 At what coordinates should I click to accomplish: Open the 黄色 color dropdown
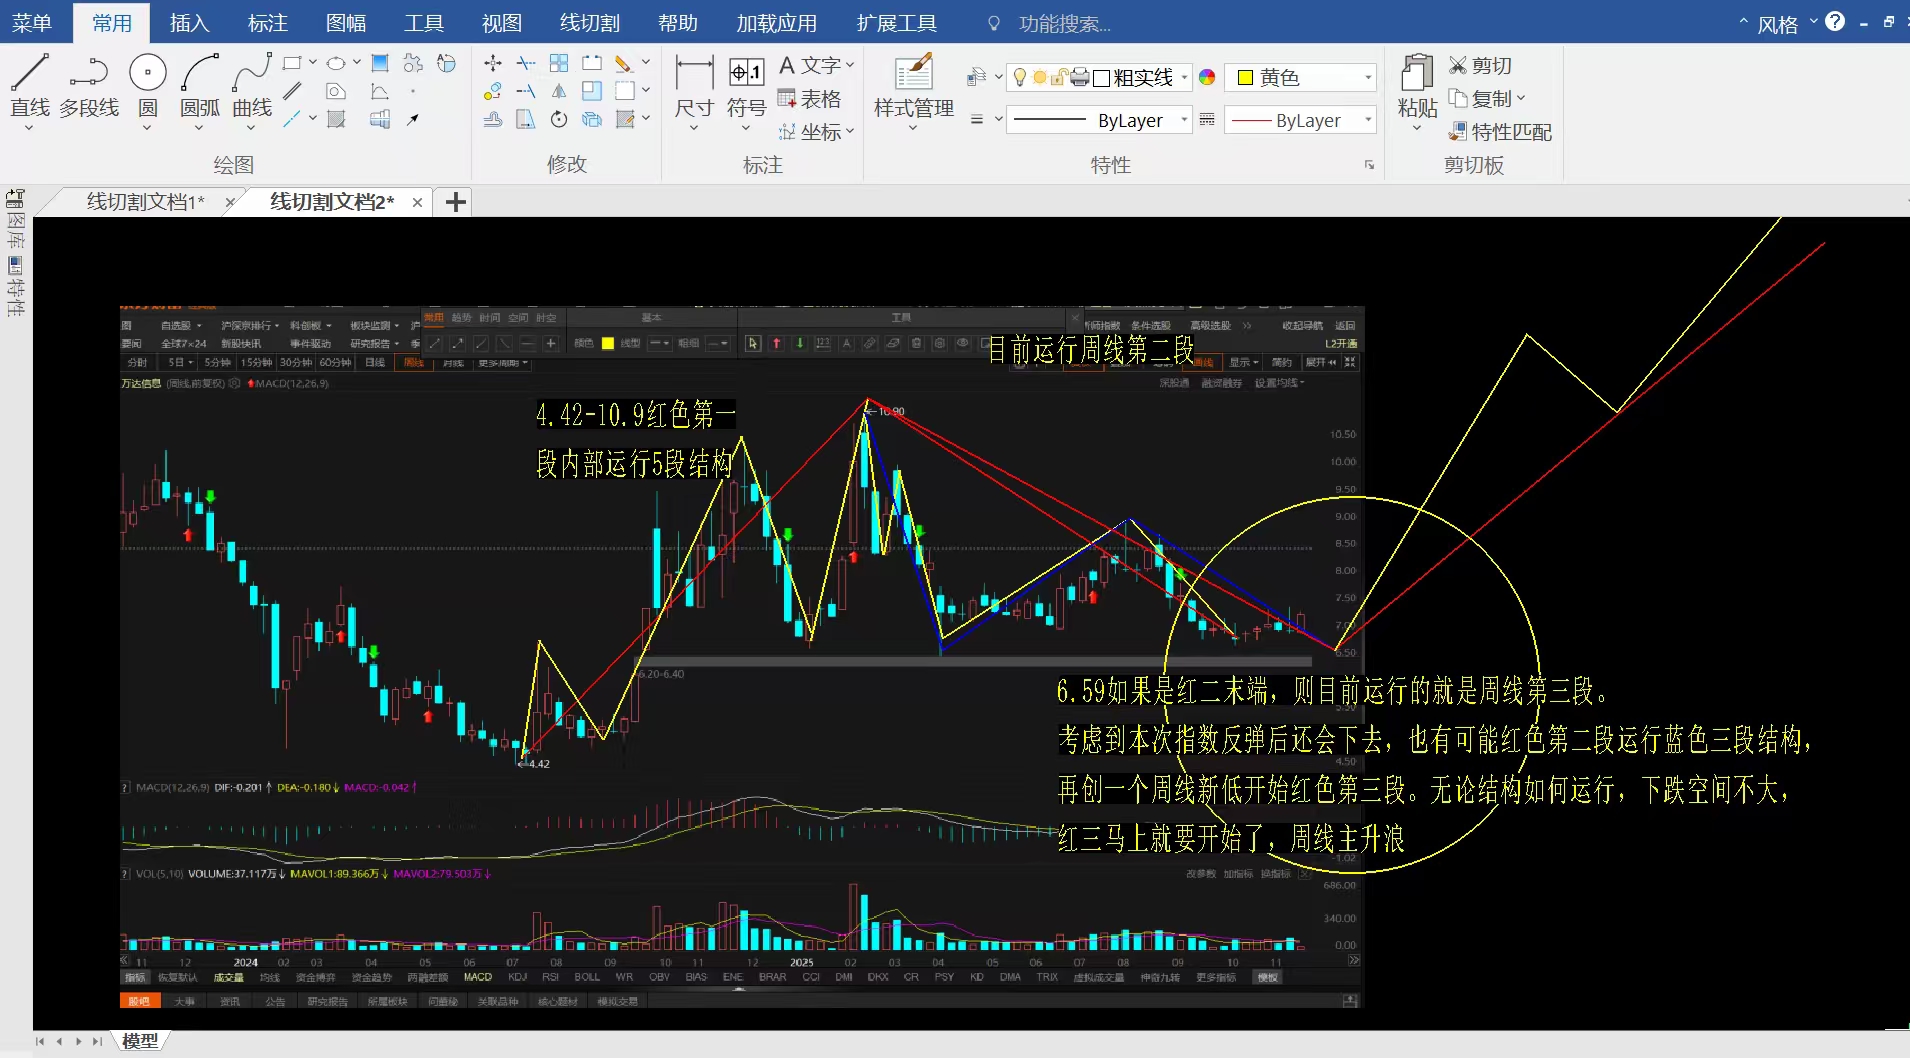coord(1368,77)
